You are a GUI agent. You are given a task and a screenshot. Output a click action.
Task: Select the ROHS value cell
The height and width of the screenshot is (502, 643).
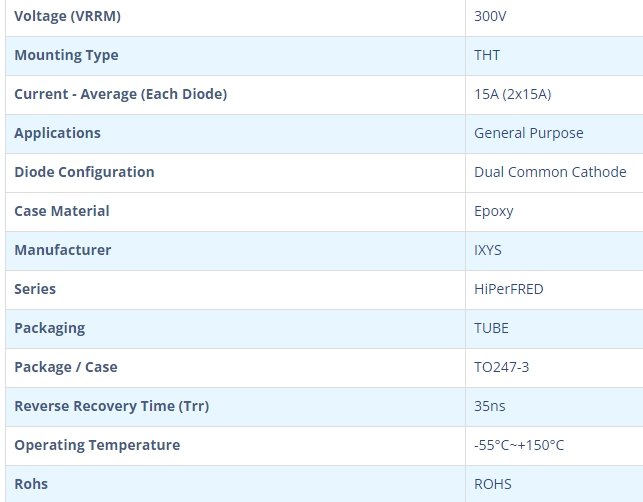pos(493,484)
